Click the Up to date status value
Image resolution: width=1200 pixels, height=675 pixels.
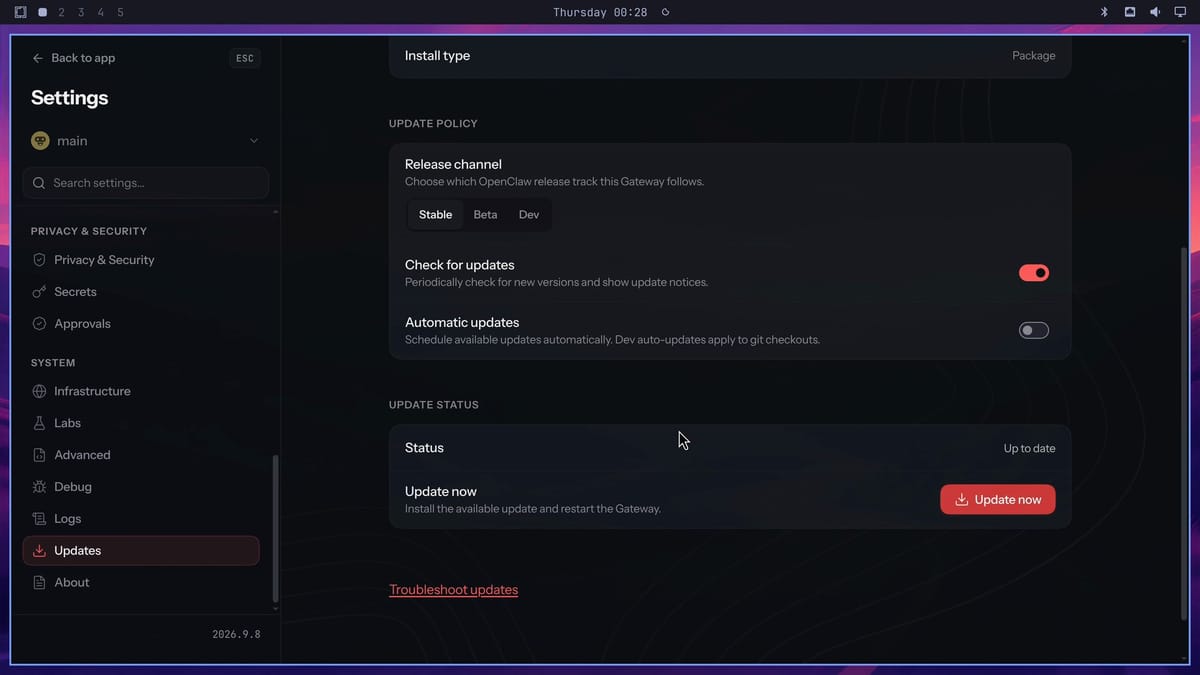[x=1029, y=448]
